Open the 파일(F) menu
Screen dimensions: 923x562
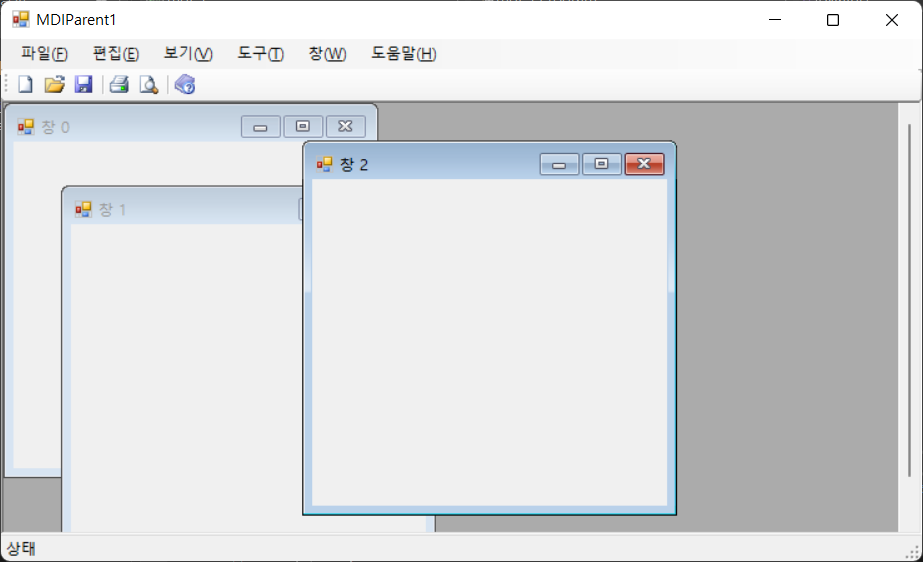click(45, 54)
